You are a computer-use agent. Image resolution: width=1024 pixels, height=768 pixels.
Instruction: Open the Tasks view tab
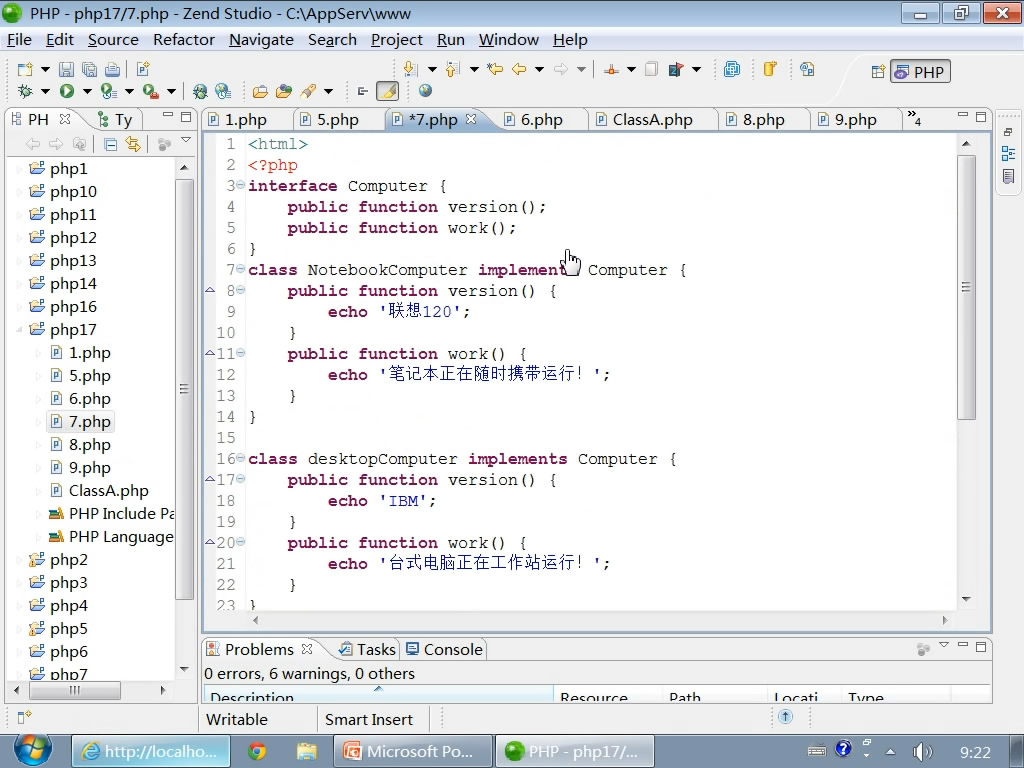click(x=367, y=649)
